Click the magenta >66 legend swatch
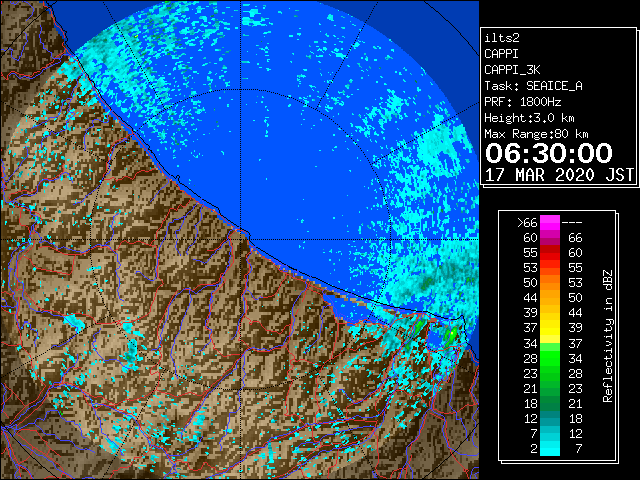 (x=550, y=222)
